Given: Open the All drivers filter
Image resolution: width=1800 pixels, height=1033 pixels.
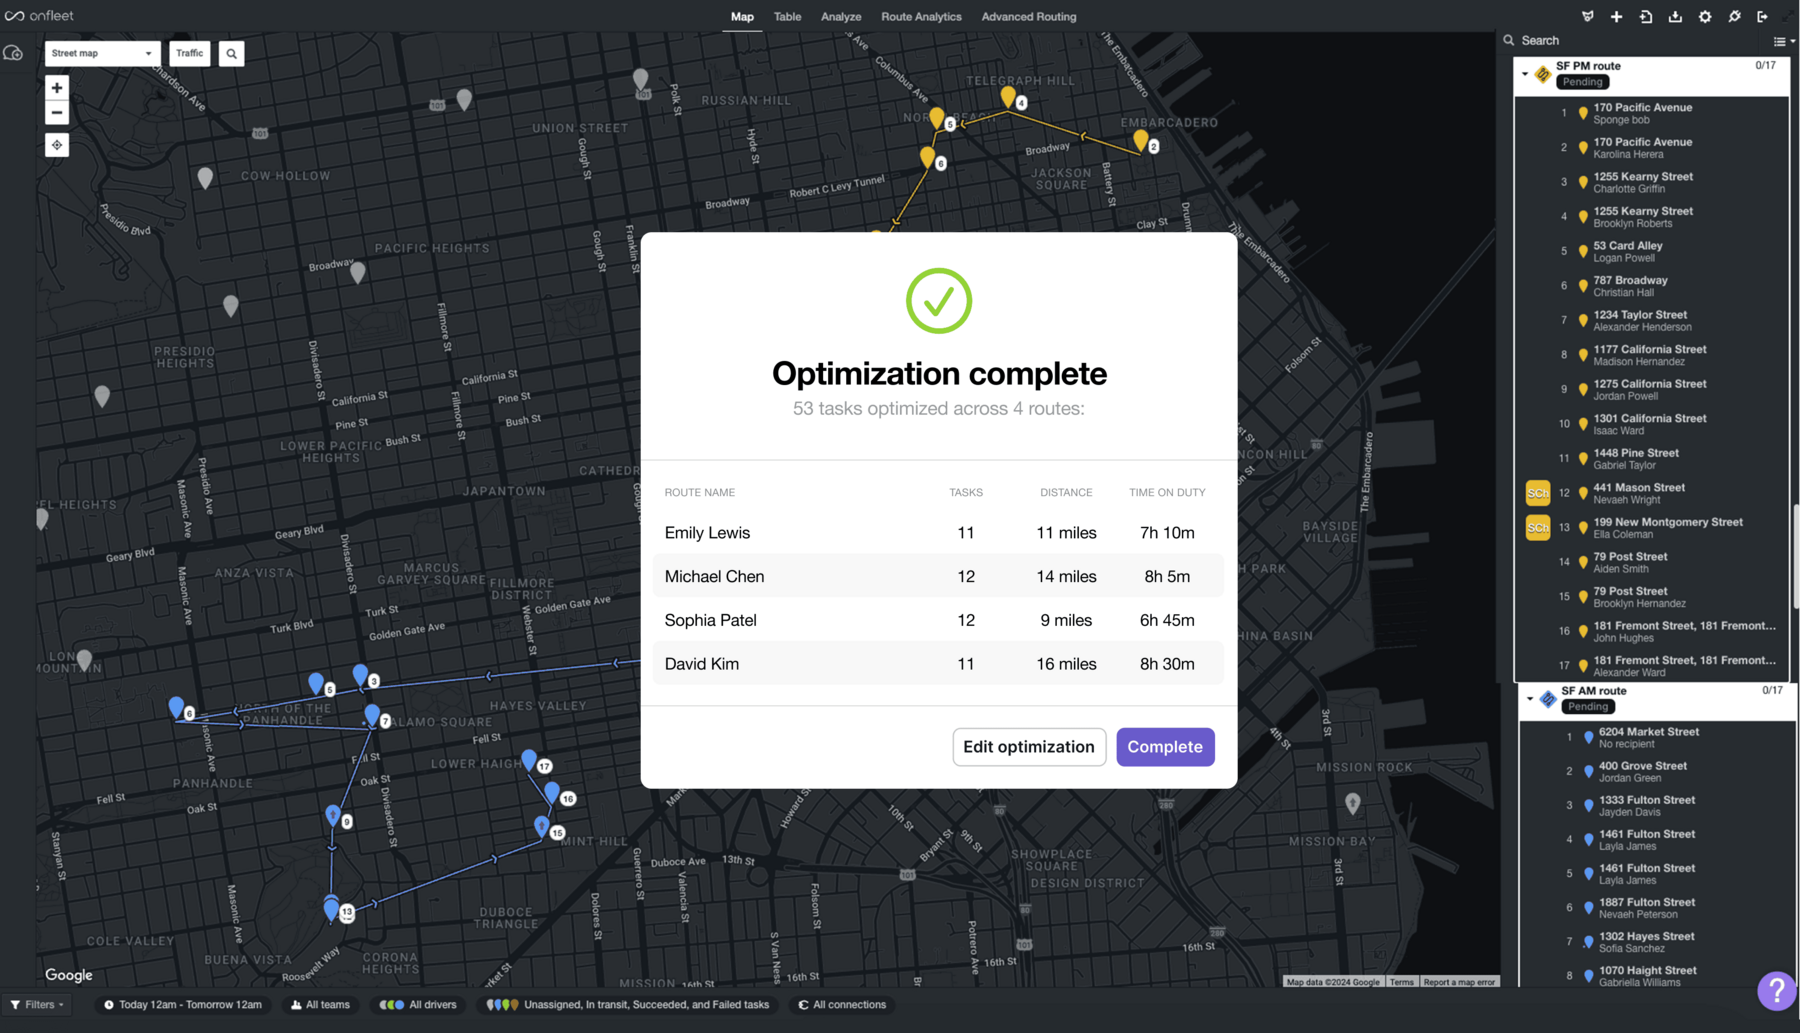Looking at the screenshot, I should click(418, 1005).
